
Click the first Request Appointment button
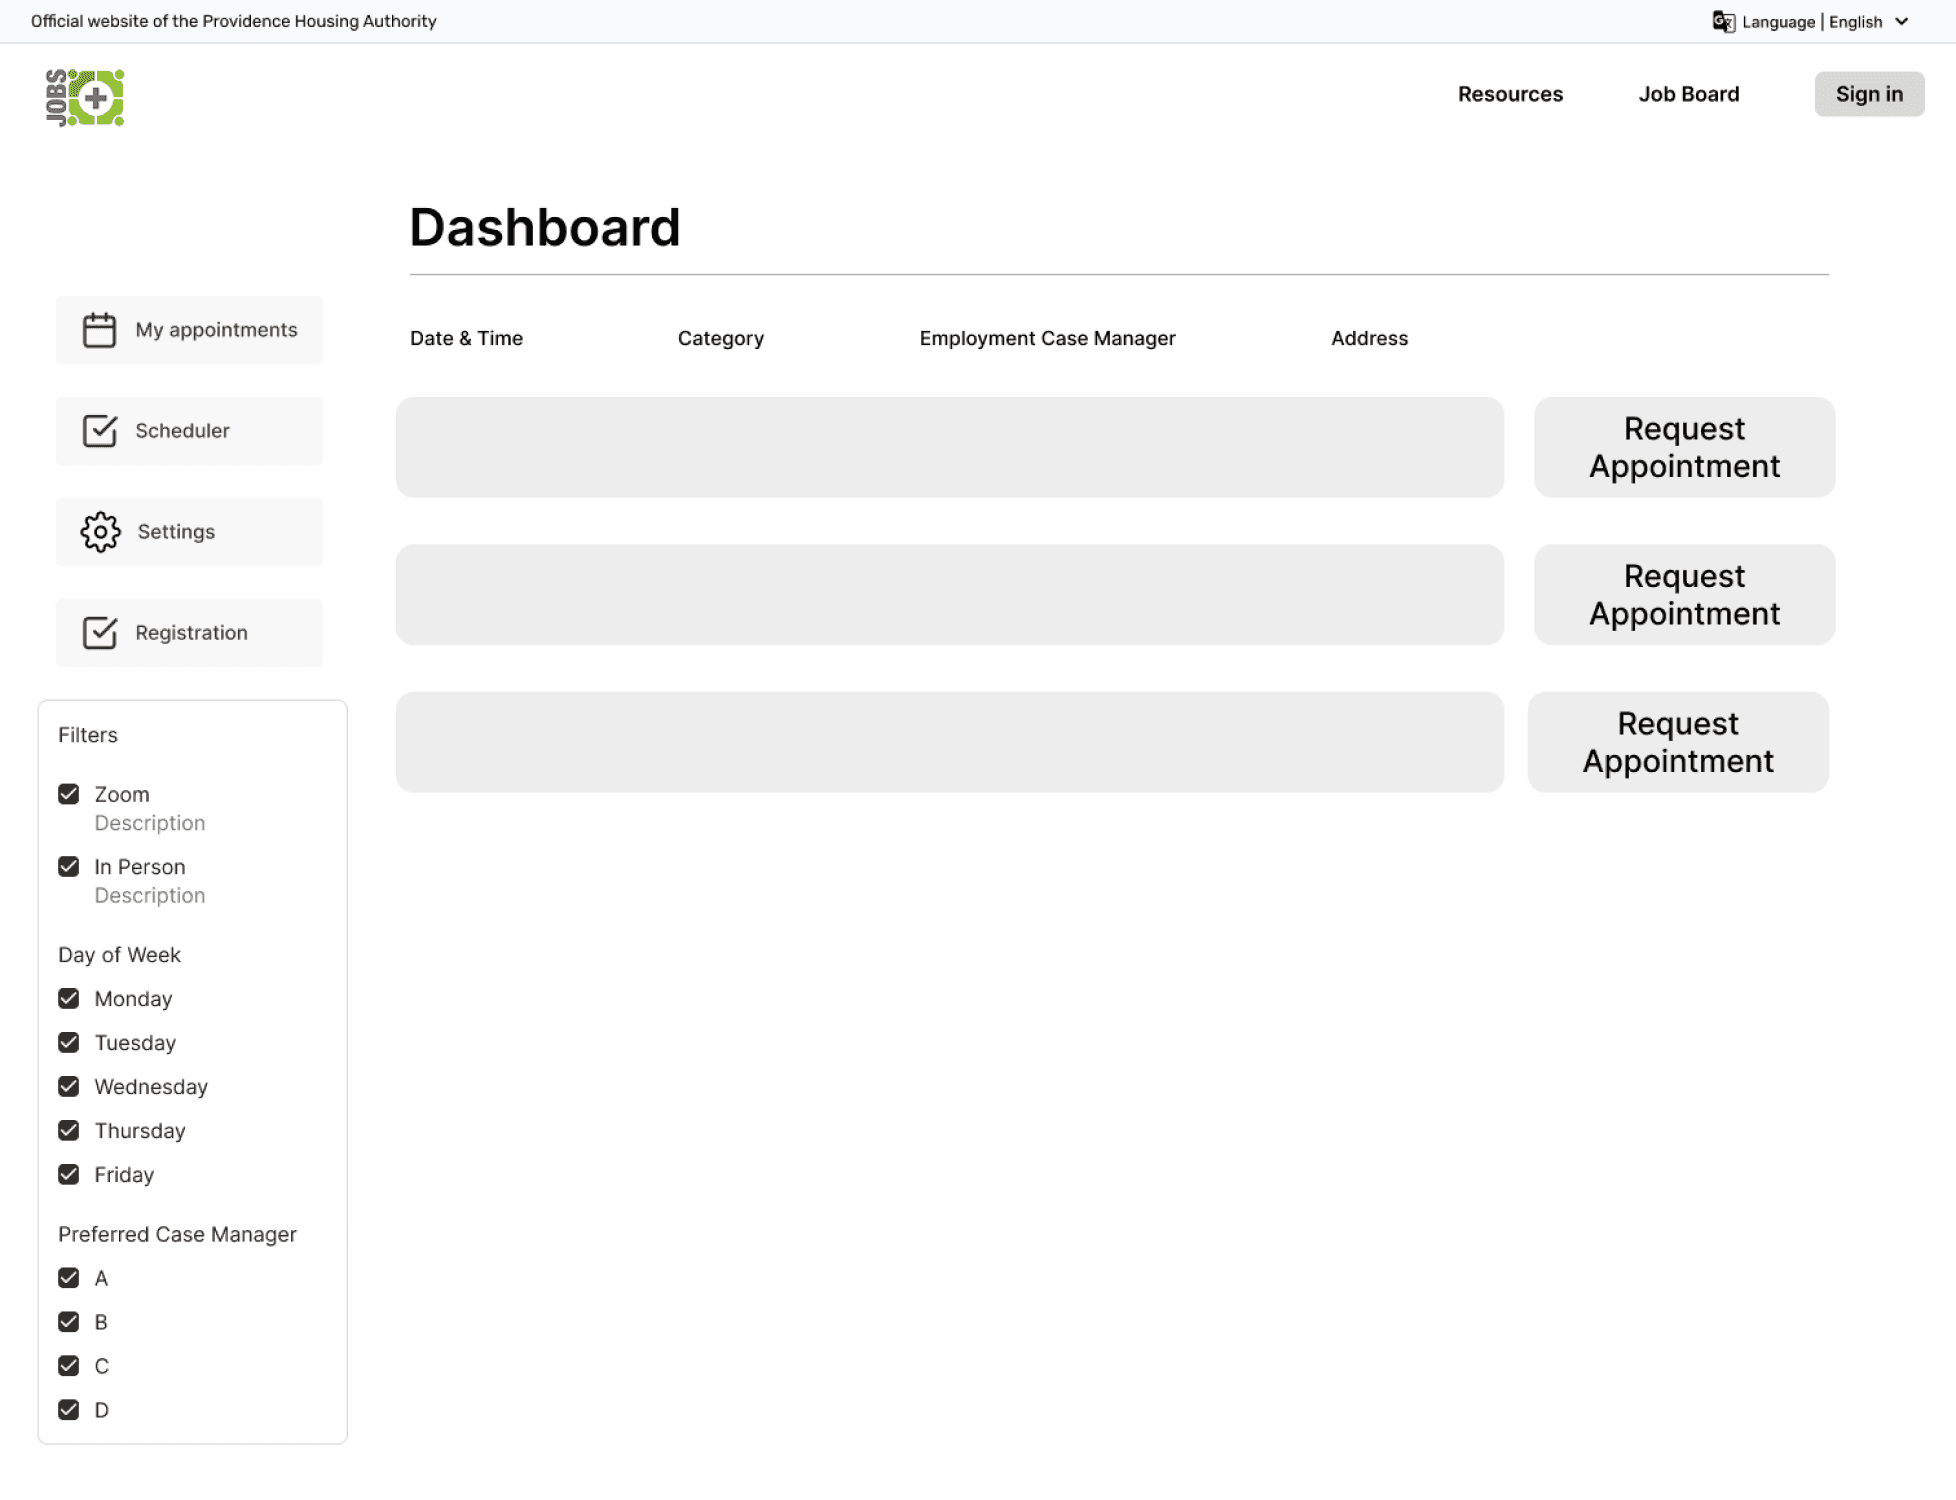pos(1684,447)
